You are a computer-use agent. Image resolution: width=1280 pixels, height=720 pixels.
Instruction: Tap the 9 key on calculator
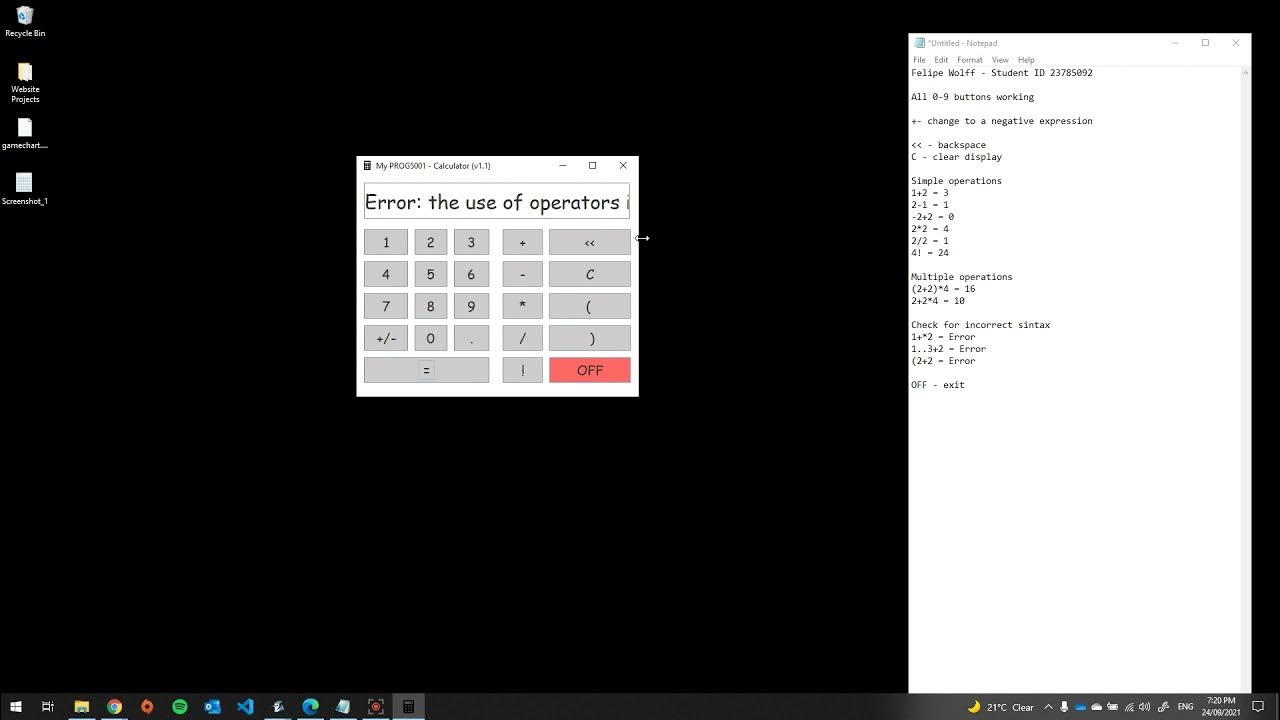(x=471, y=306)
